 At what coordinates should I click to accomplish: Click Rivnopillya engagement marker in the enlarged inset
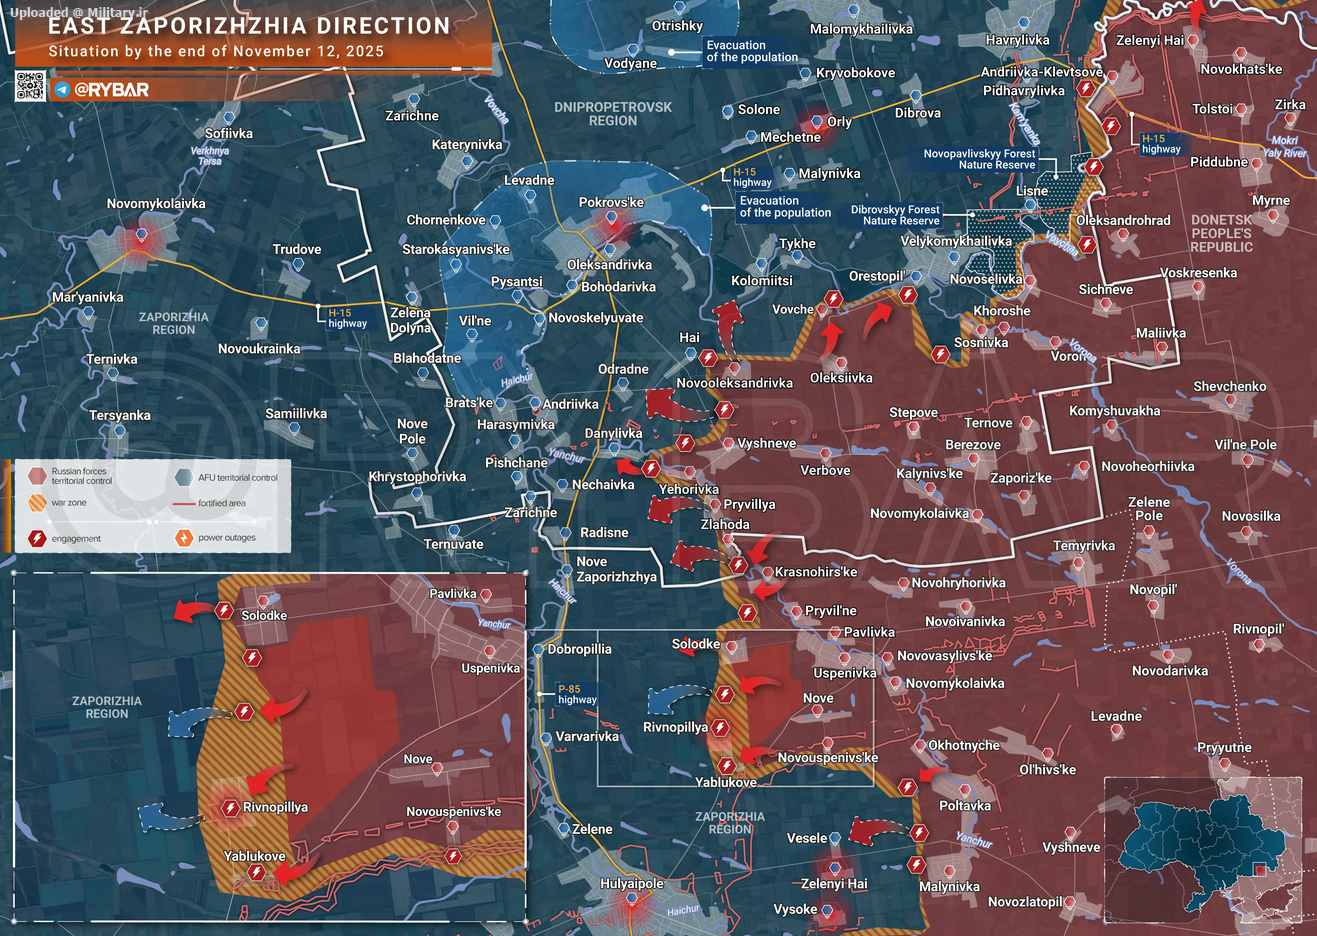(231, 808)
